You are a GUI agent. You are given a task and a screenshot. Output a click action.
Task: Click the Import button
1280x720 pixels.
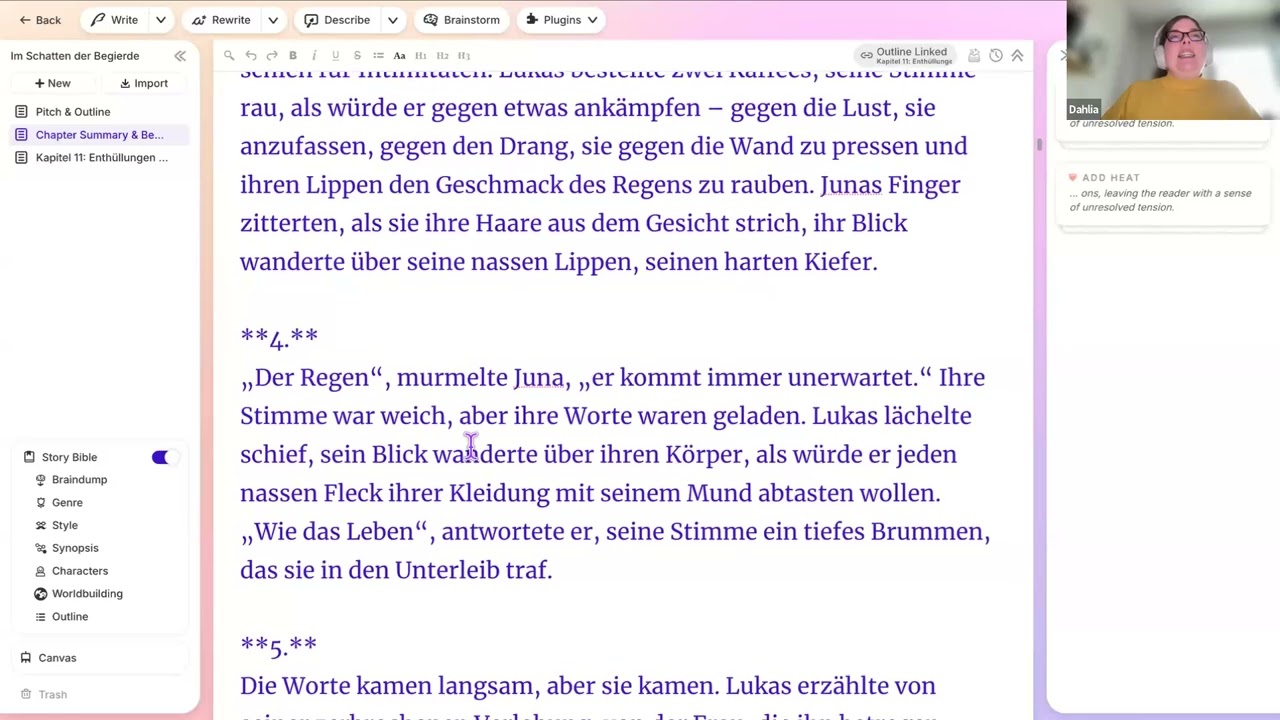pos(144,83)
